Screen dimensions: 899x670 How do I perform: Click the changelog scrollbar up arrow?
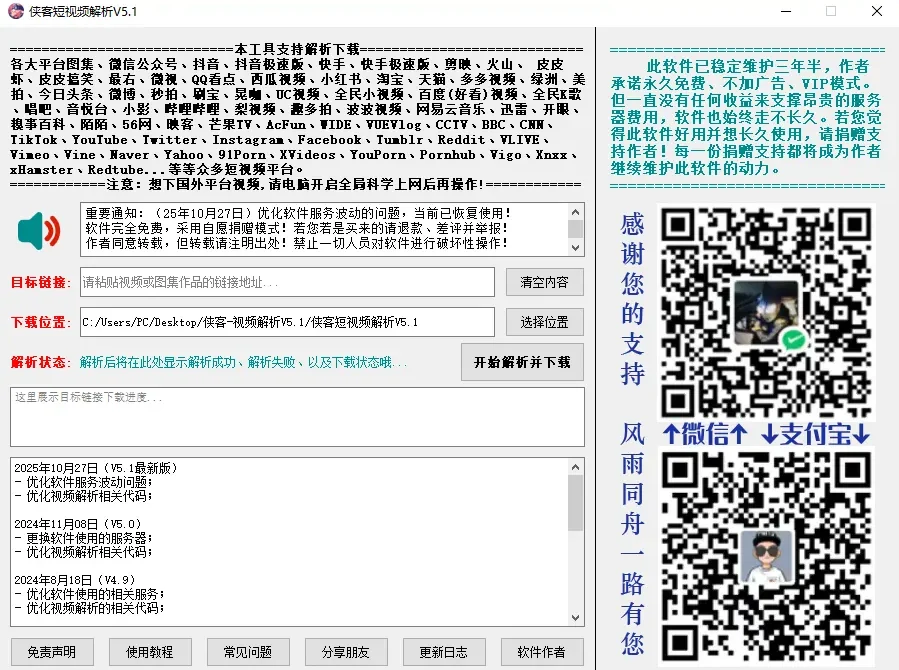575,467
